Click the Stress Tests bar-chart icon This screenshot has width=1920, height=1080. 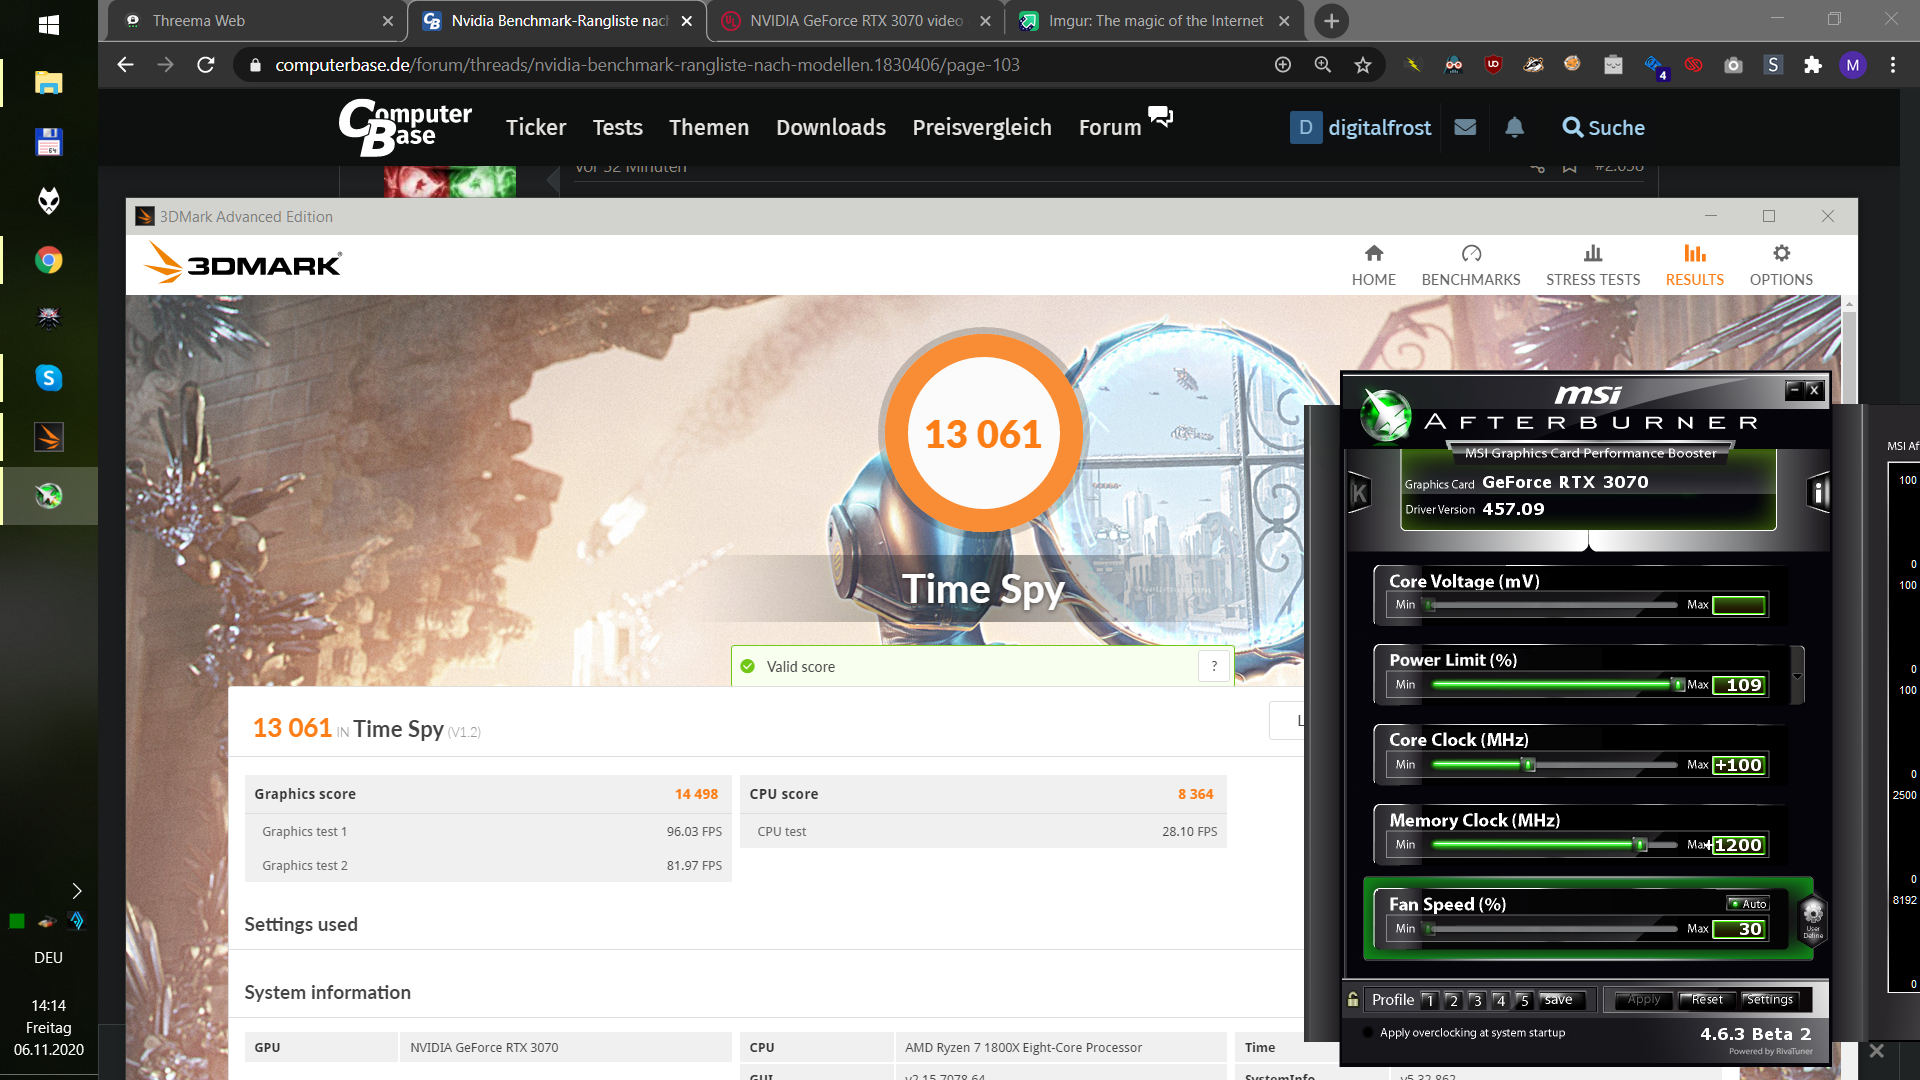[1593, 254]
